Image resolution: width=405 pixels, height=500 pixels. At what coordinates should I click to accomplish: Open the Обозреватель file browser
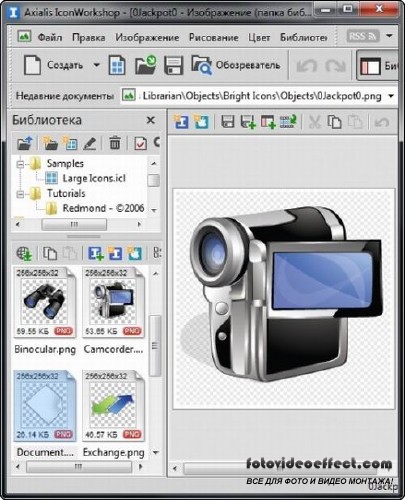[236, 65]
